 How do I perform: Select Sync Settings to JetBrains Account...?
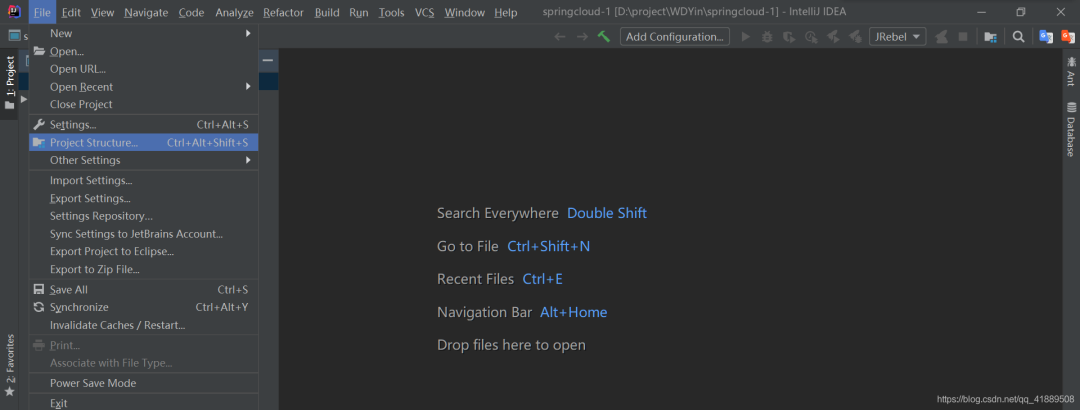click(143, 234)
